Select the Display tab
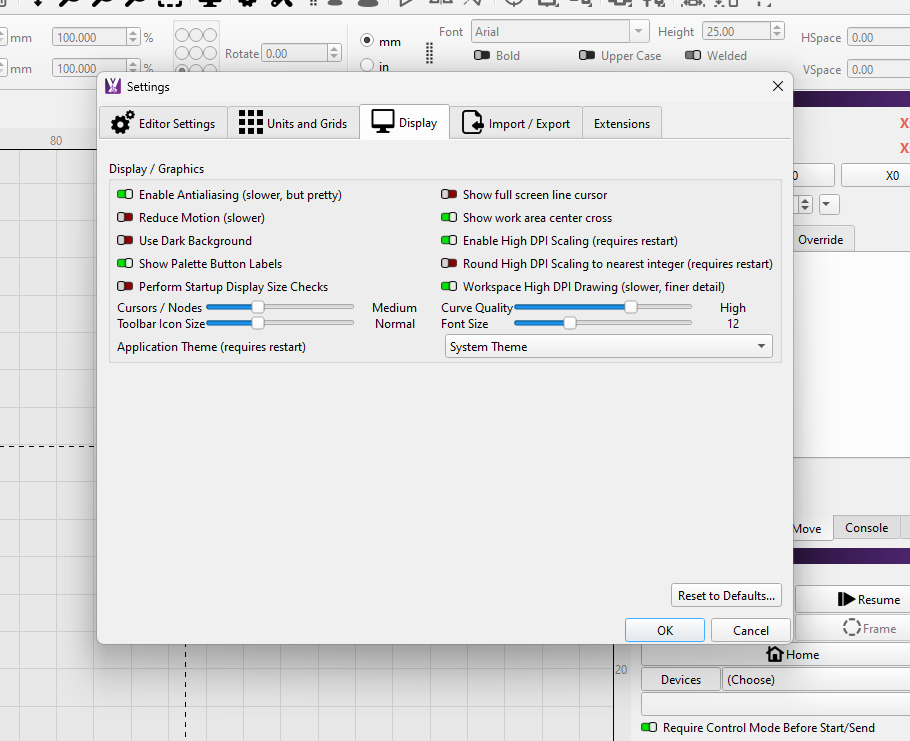This screenshot has width=910, height=741. 405,122
